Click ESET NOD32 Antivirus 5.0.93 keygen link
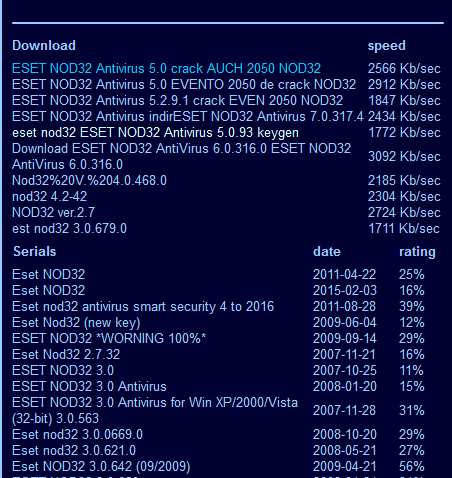 click(155, 132)
